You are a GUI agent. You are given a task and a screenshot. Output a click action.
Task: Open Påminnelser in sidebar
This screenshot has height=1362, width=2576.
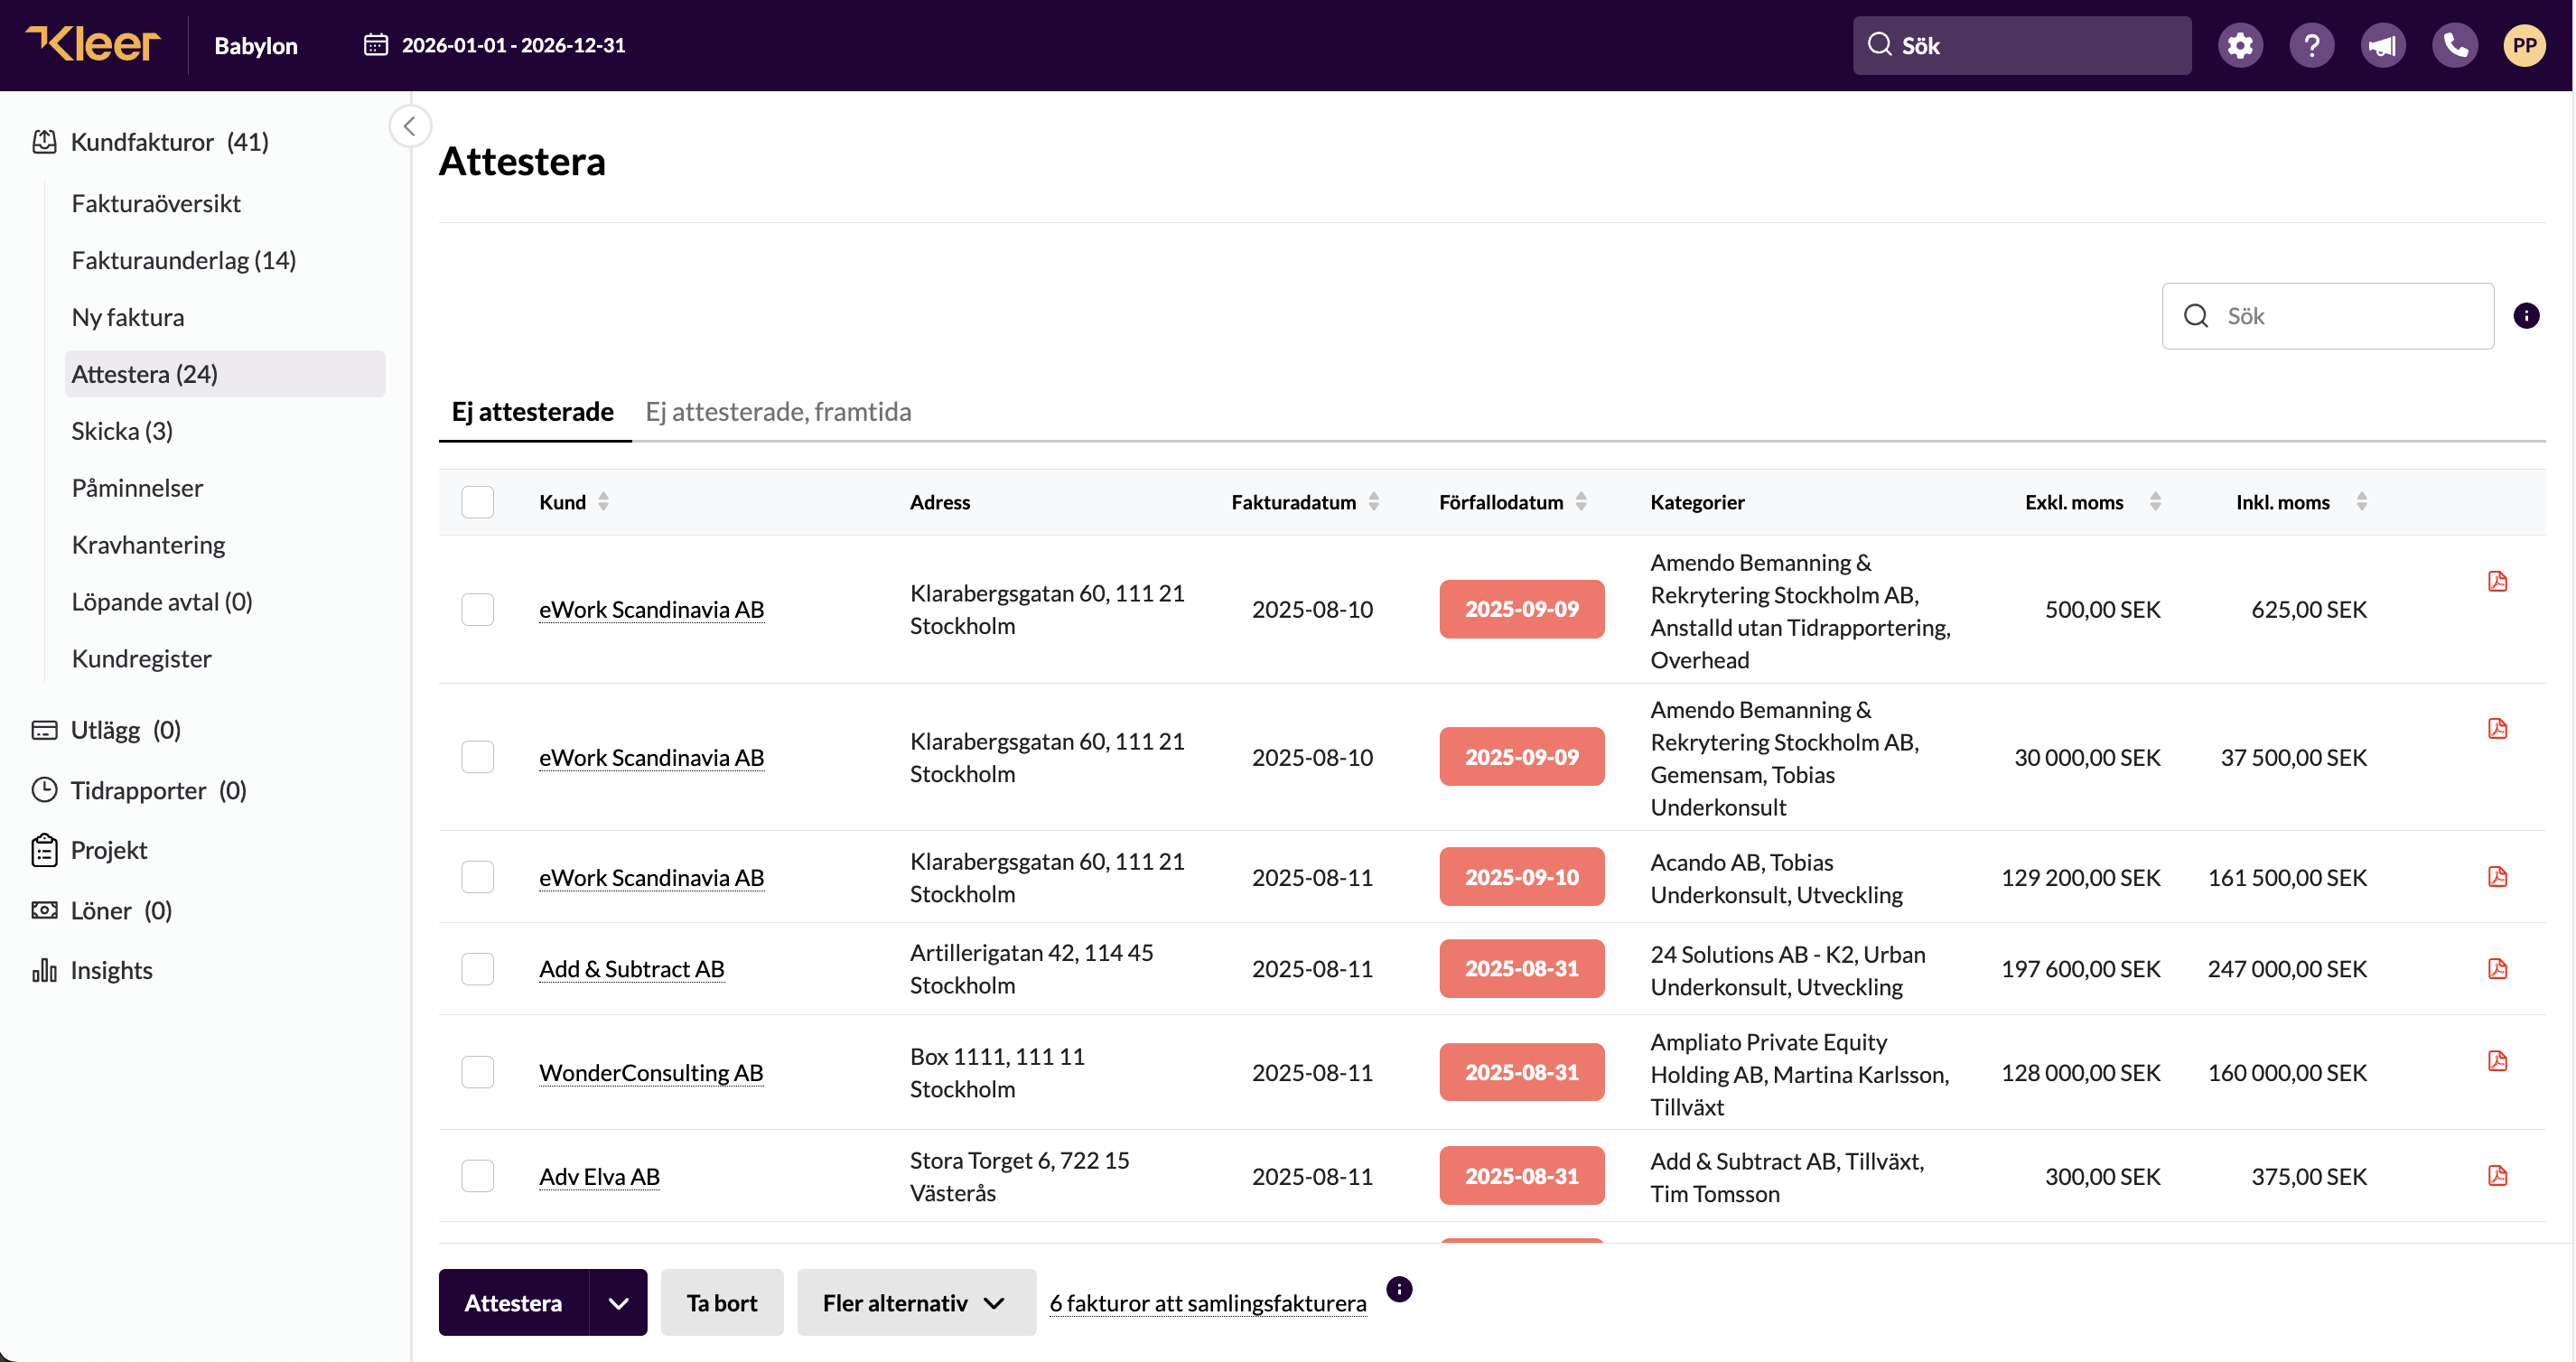click(x=137, y=489)
